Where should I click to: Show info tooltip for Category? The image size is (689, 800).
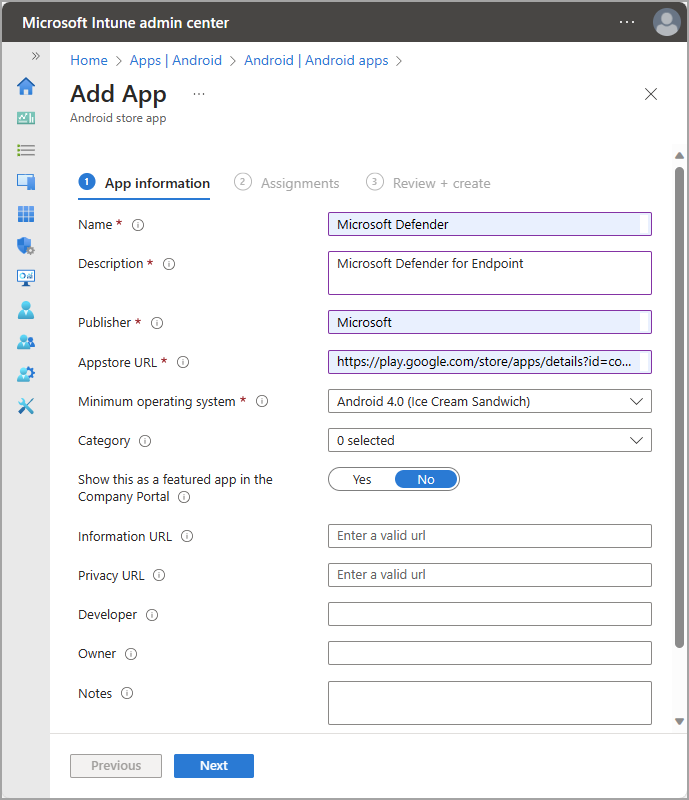[x=145, y=441]
